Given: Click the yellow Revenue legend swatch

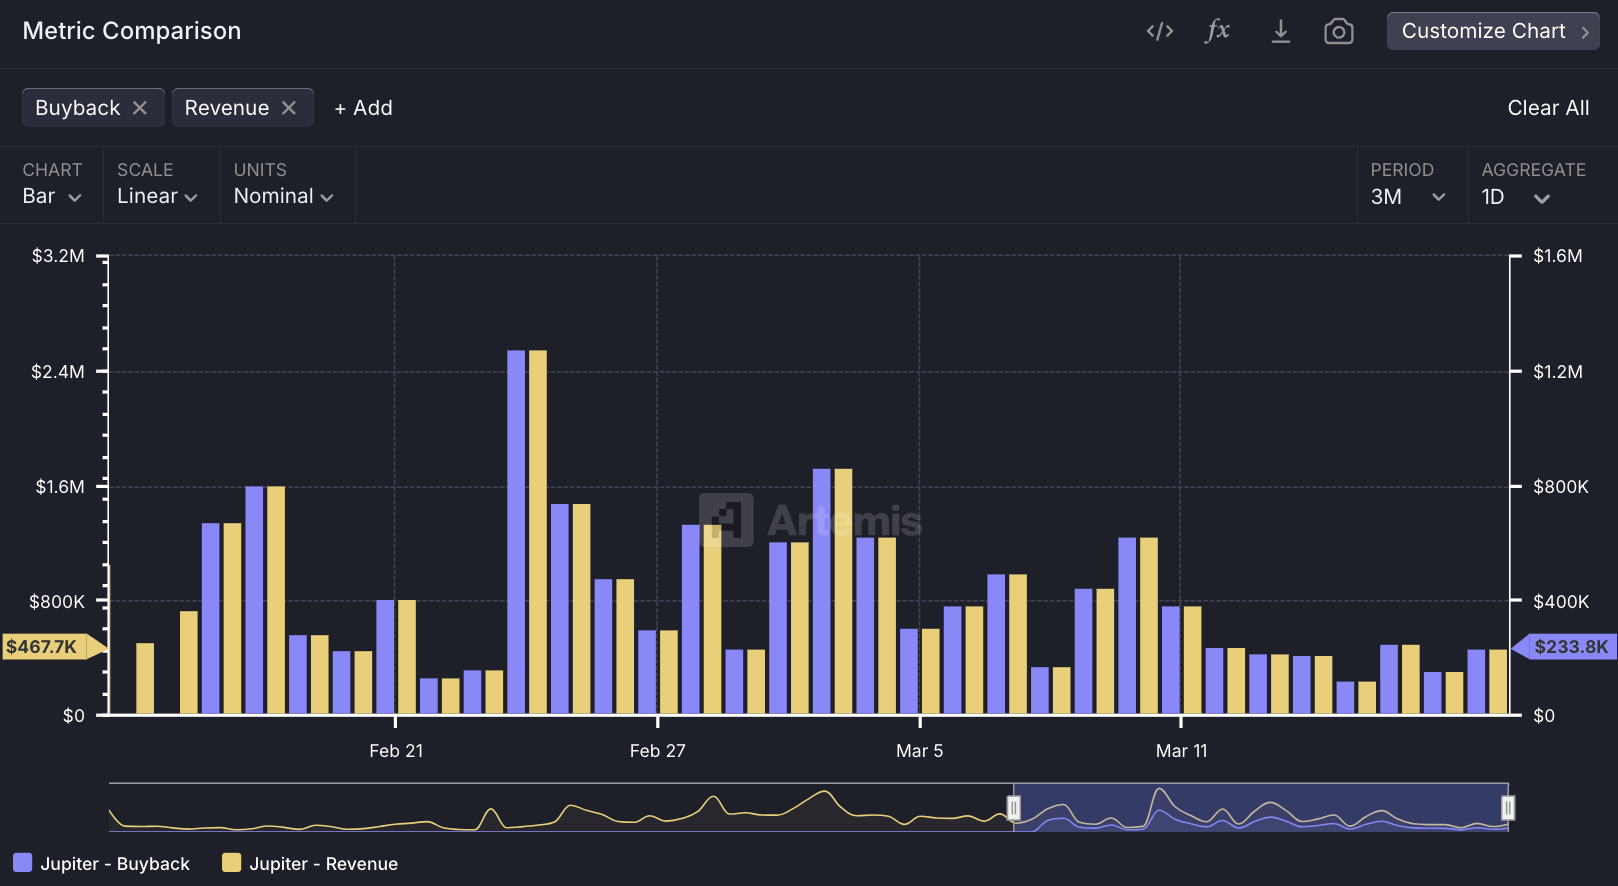Looking at the screenshot, I should [x=231, y=862].
